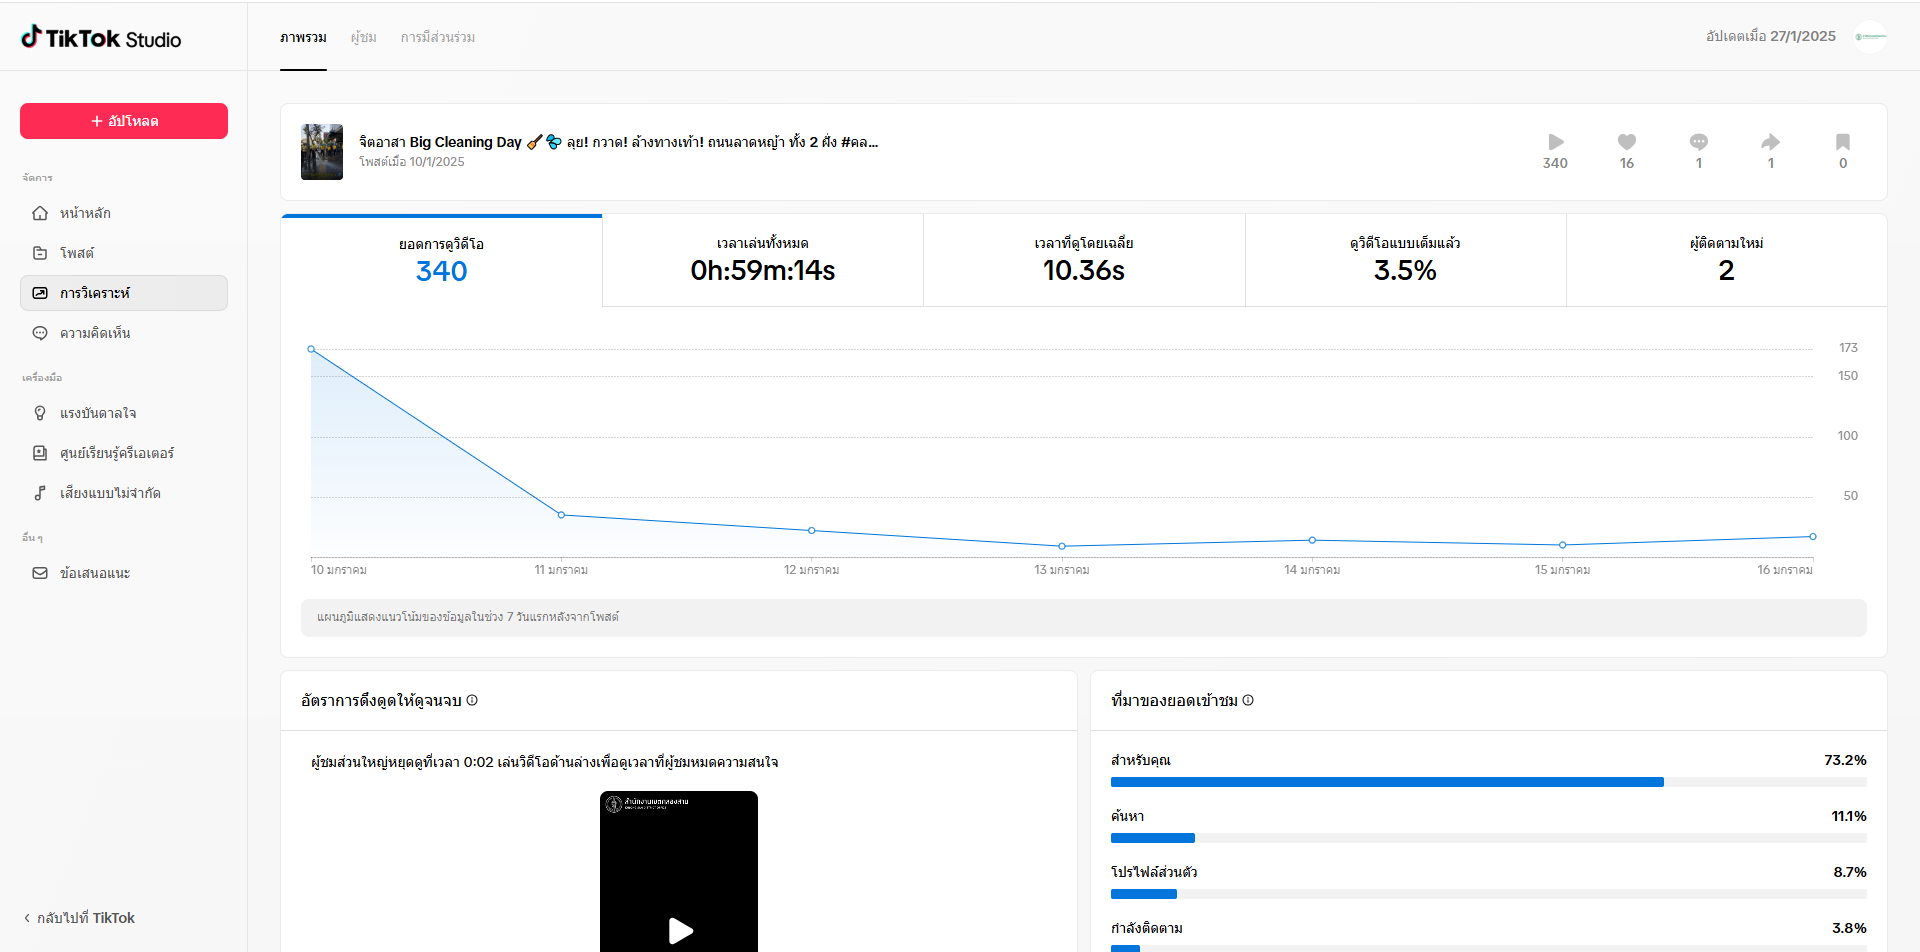Image resolution: width=1920 pixels, height=952 pixels.
Task: Click the สำหรับคุณ 73.2% traffic bar
Action: pos(1489,782)
